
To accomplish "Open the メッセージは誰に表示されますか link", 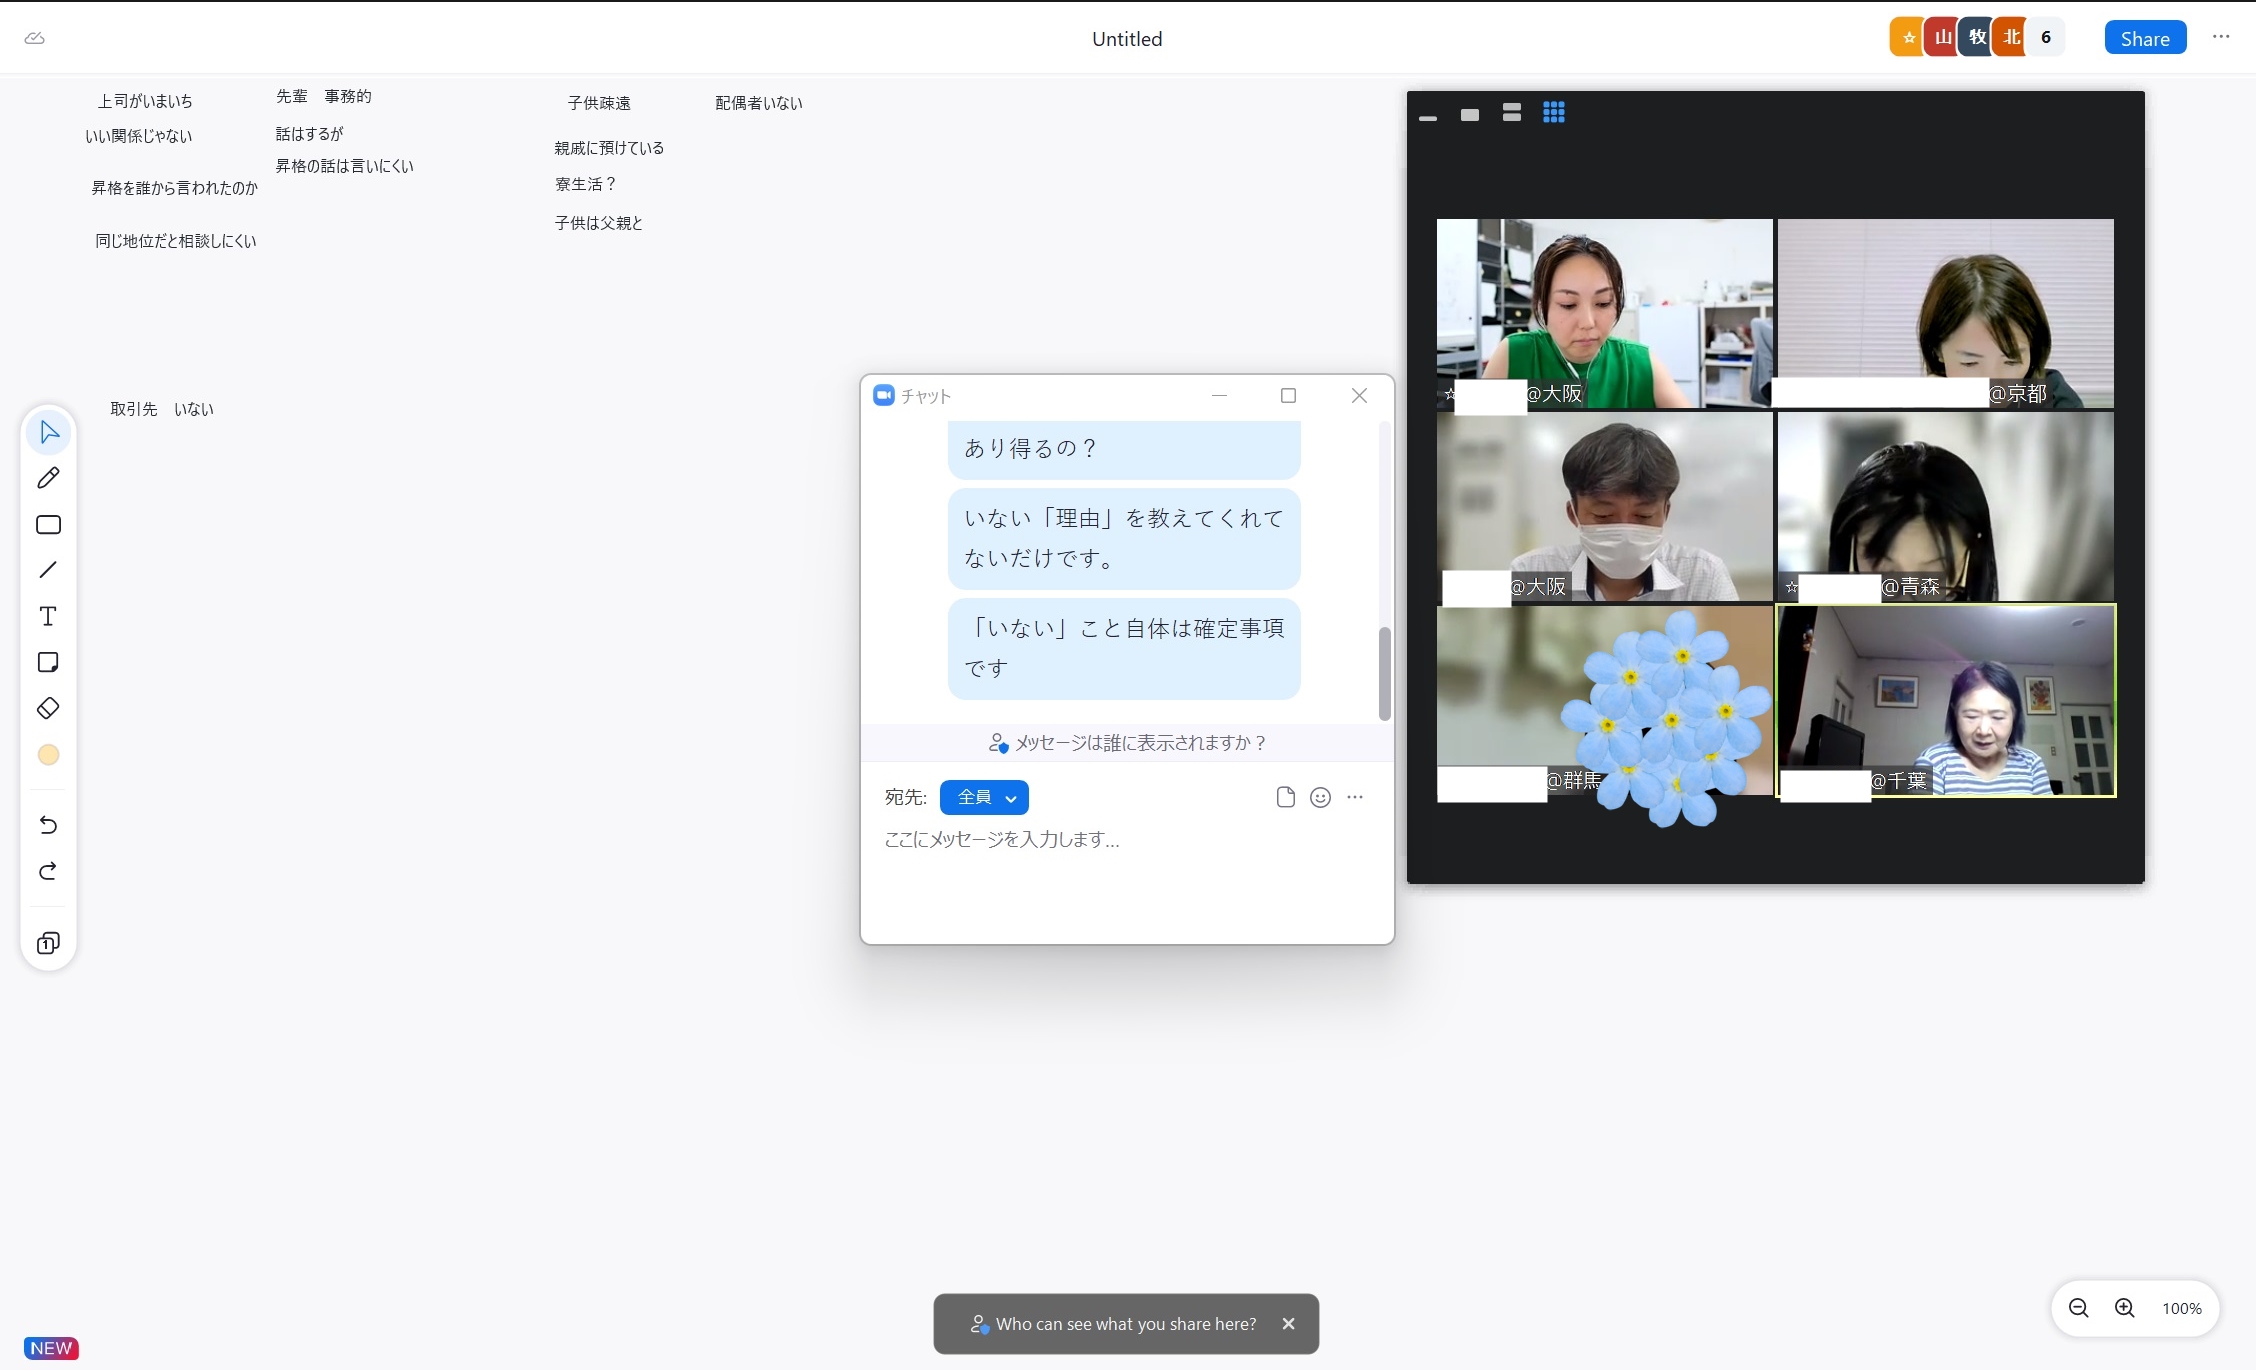I will (x=1127, y=743).
